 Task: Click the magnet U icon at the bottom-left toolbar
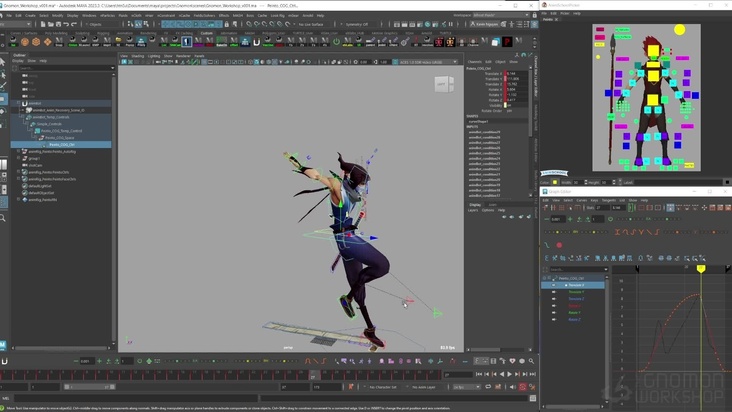pyautogui.click(x=5, y=361)
